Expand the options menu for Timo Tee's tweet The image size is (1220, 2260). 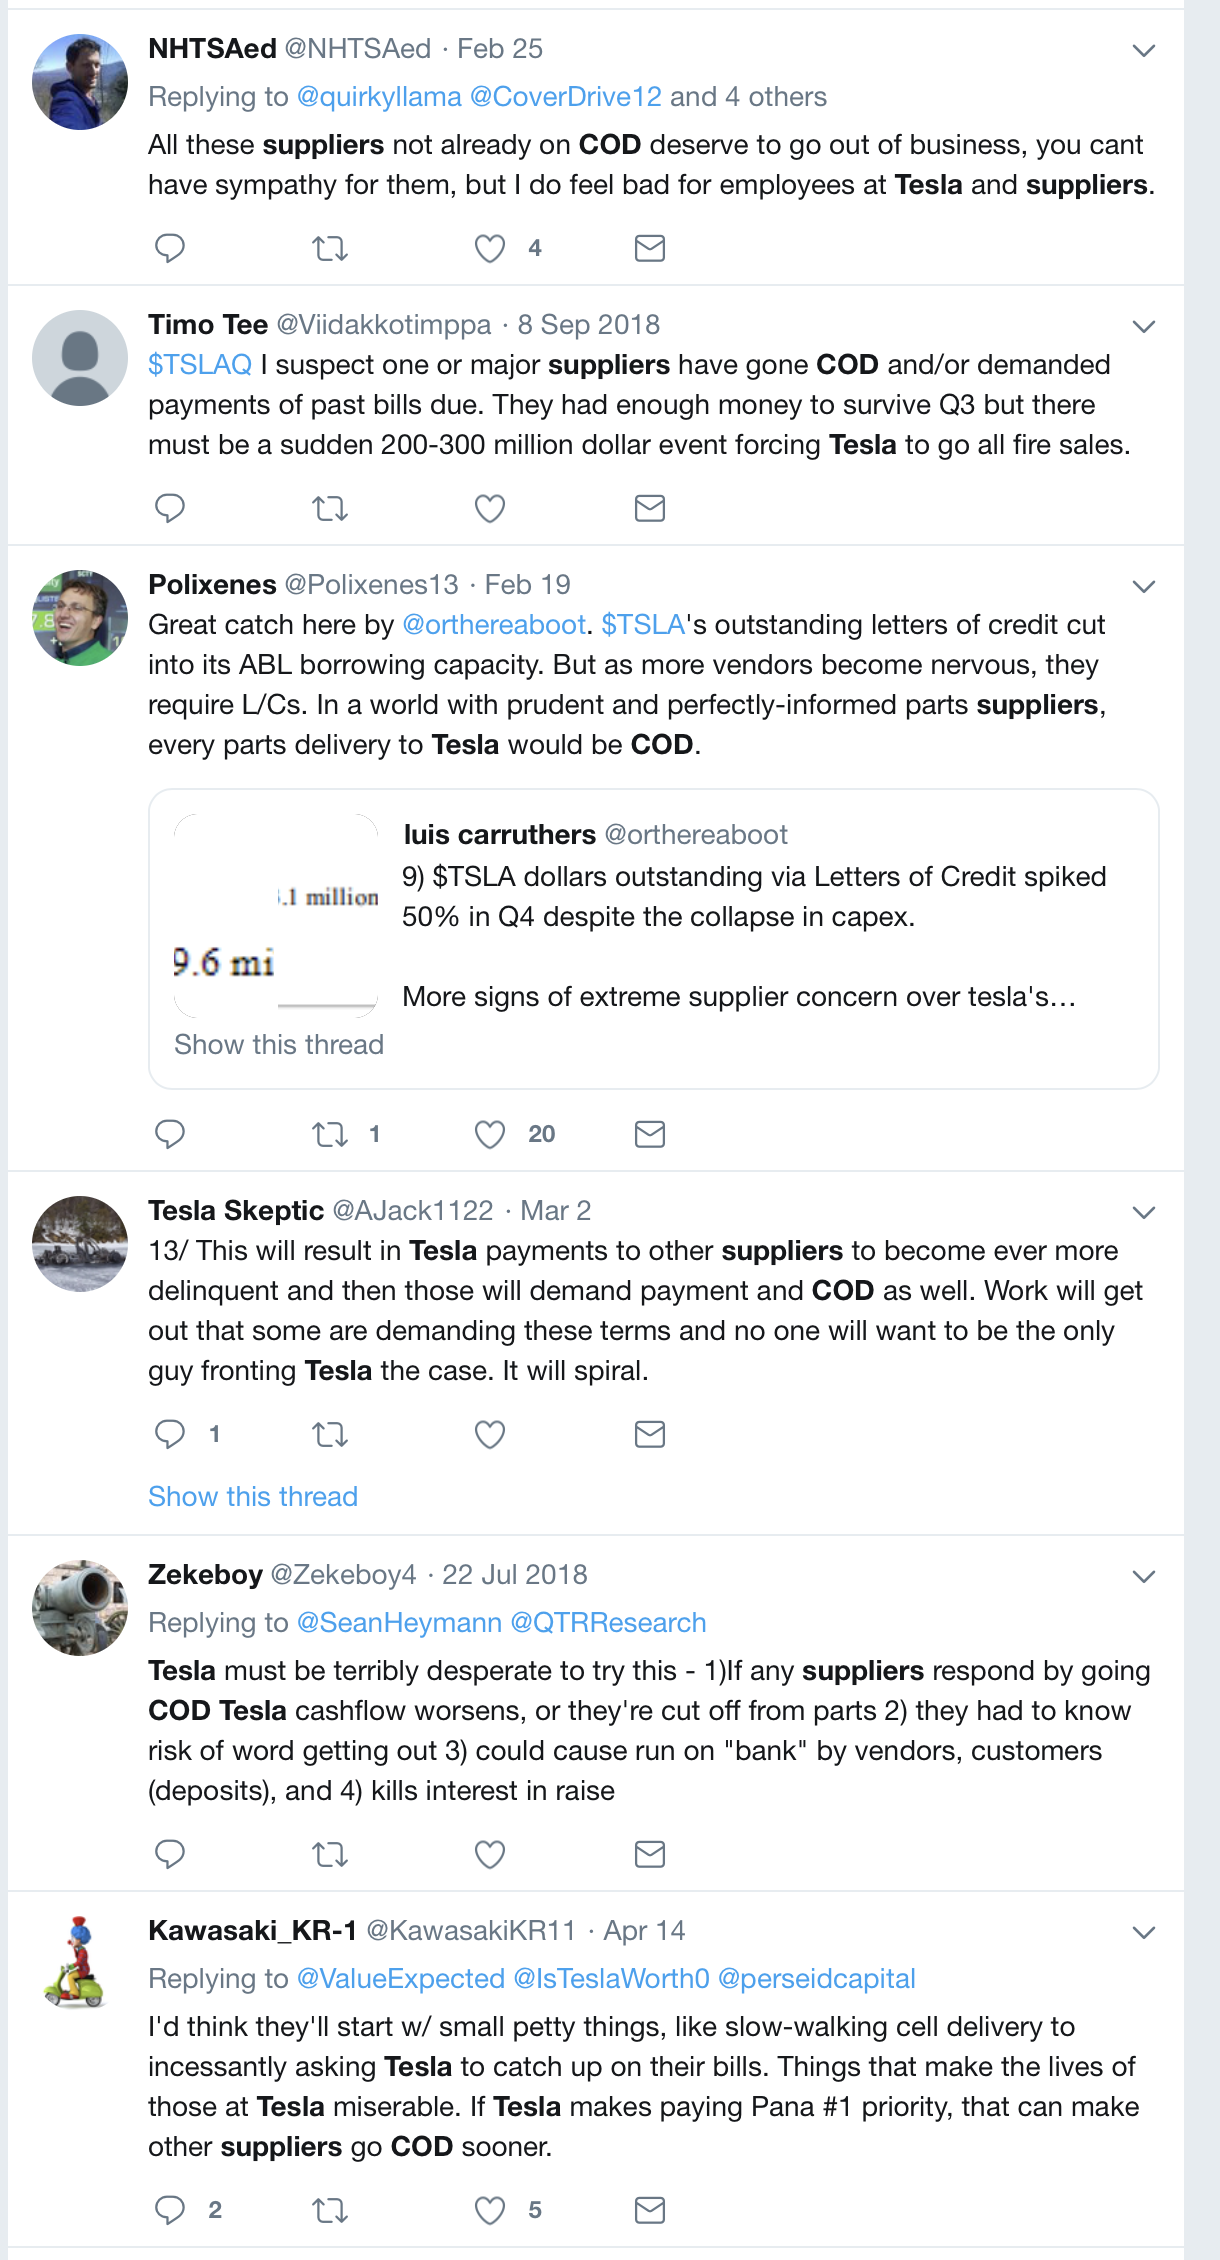[1143, 326]
